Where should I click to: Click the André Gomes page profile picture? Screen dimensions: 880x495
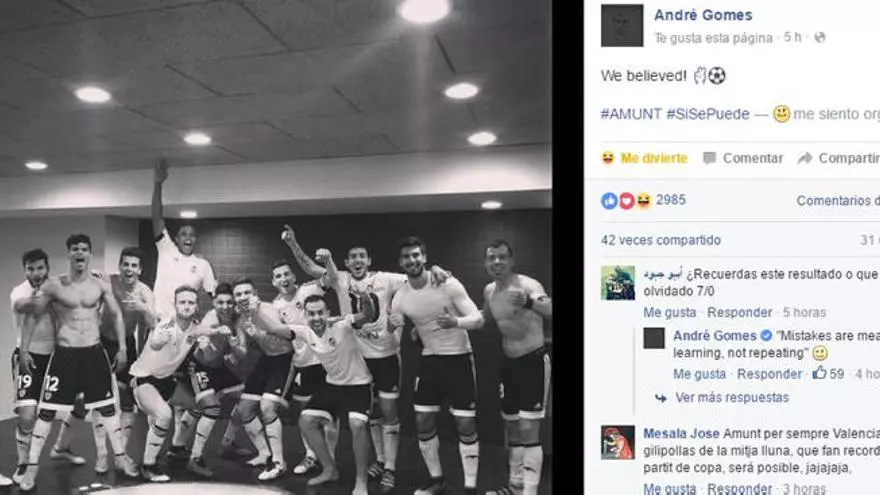tap(622, 26)
